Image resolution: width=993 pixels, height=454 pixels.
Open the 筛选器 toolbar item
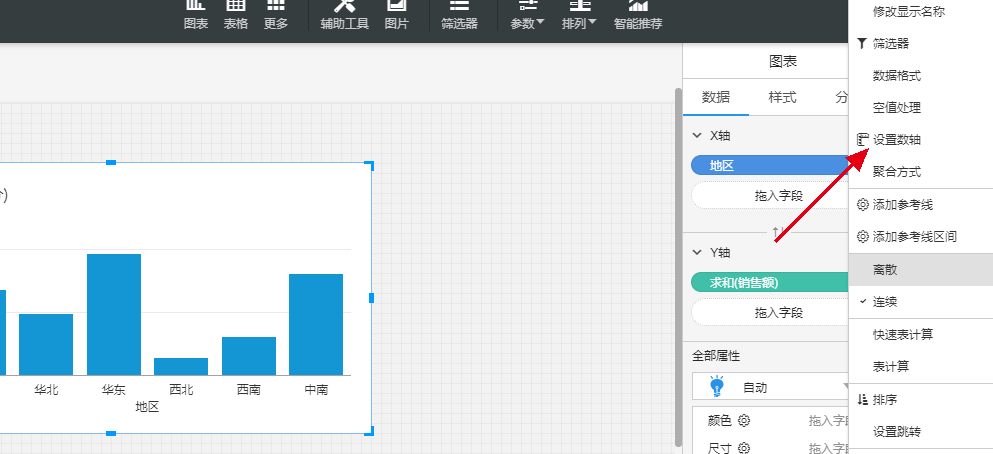[x=459, y=16]
